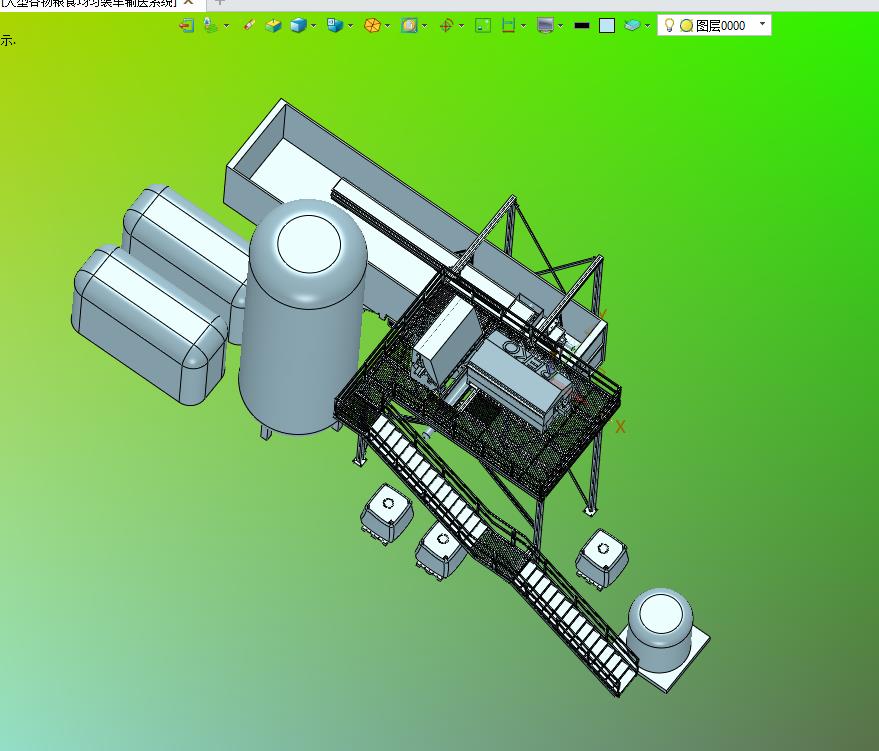Click the X axis label in viewport
879x751 pixels.
(x=620, y=427)
